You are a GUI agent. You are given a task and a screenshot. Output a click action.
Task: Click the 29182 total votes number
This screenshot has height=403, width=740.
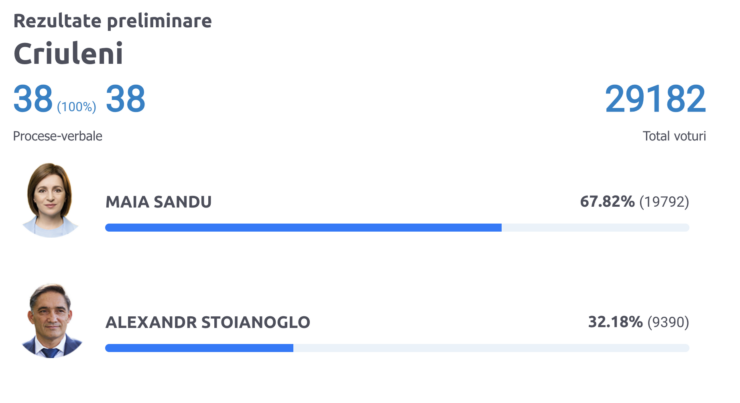pos(656,99)
